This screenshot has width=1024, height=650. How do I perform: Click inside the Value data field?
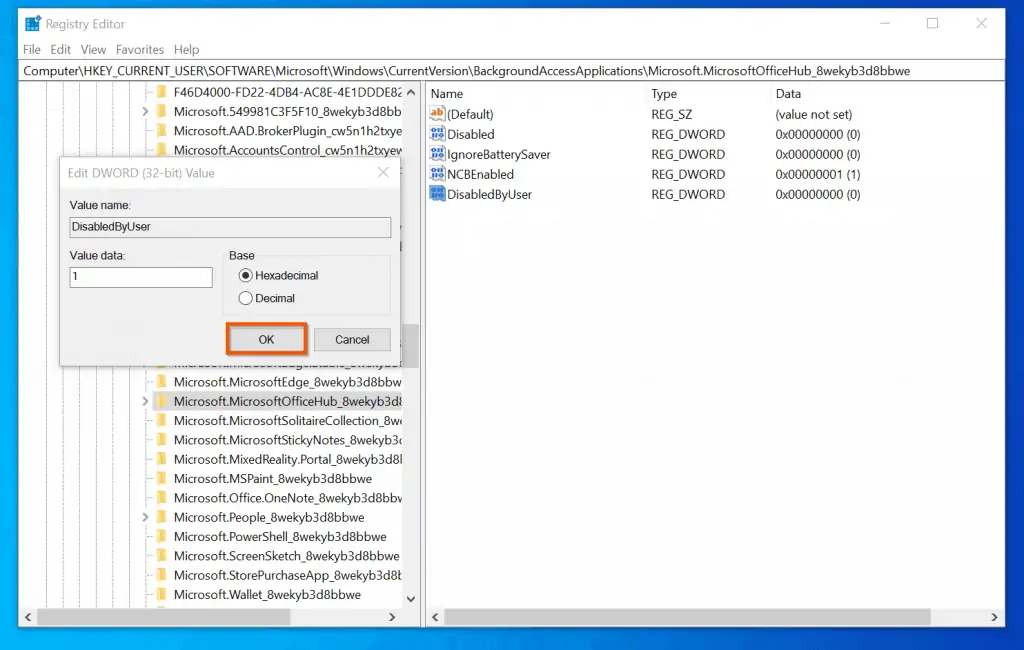tap(141, 277)
